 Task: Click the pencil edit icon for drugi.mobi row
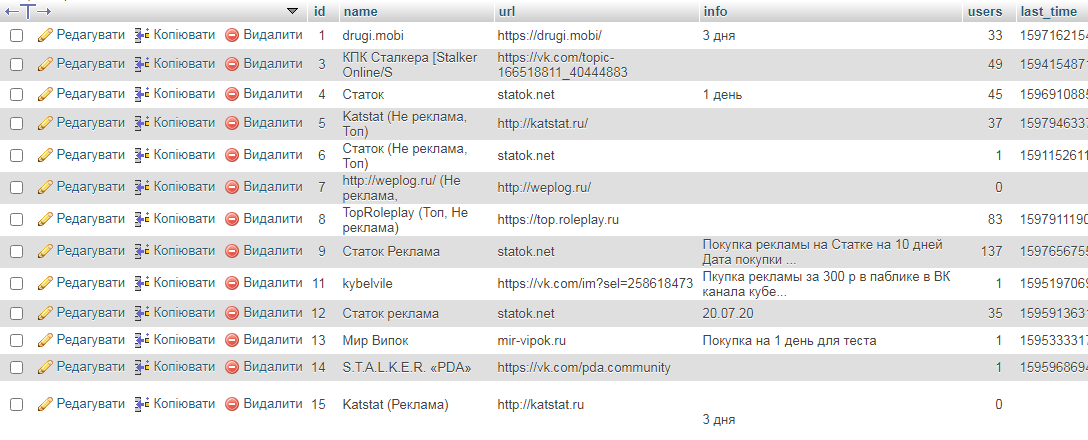coord(44,35)
